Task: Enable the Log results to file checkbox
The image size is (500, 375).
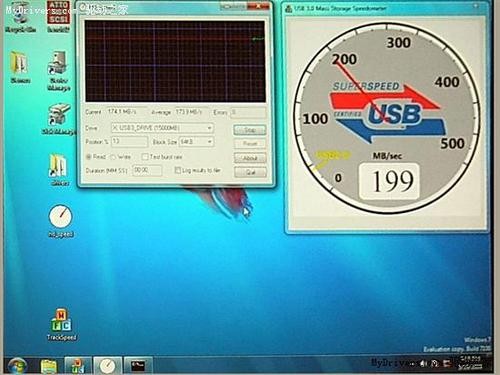Action: tap(178, 170)
